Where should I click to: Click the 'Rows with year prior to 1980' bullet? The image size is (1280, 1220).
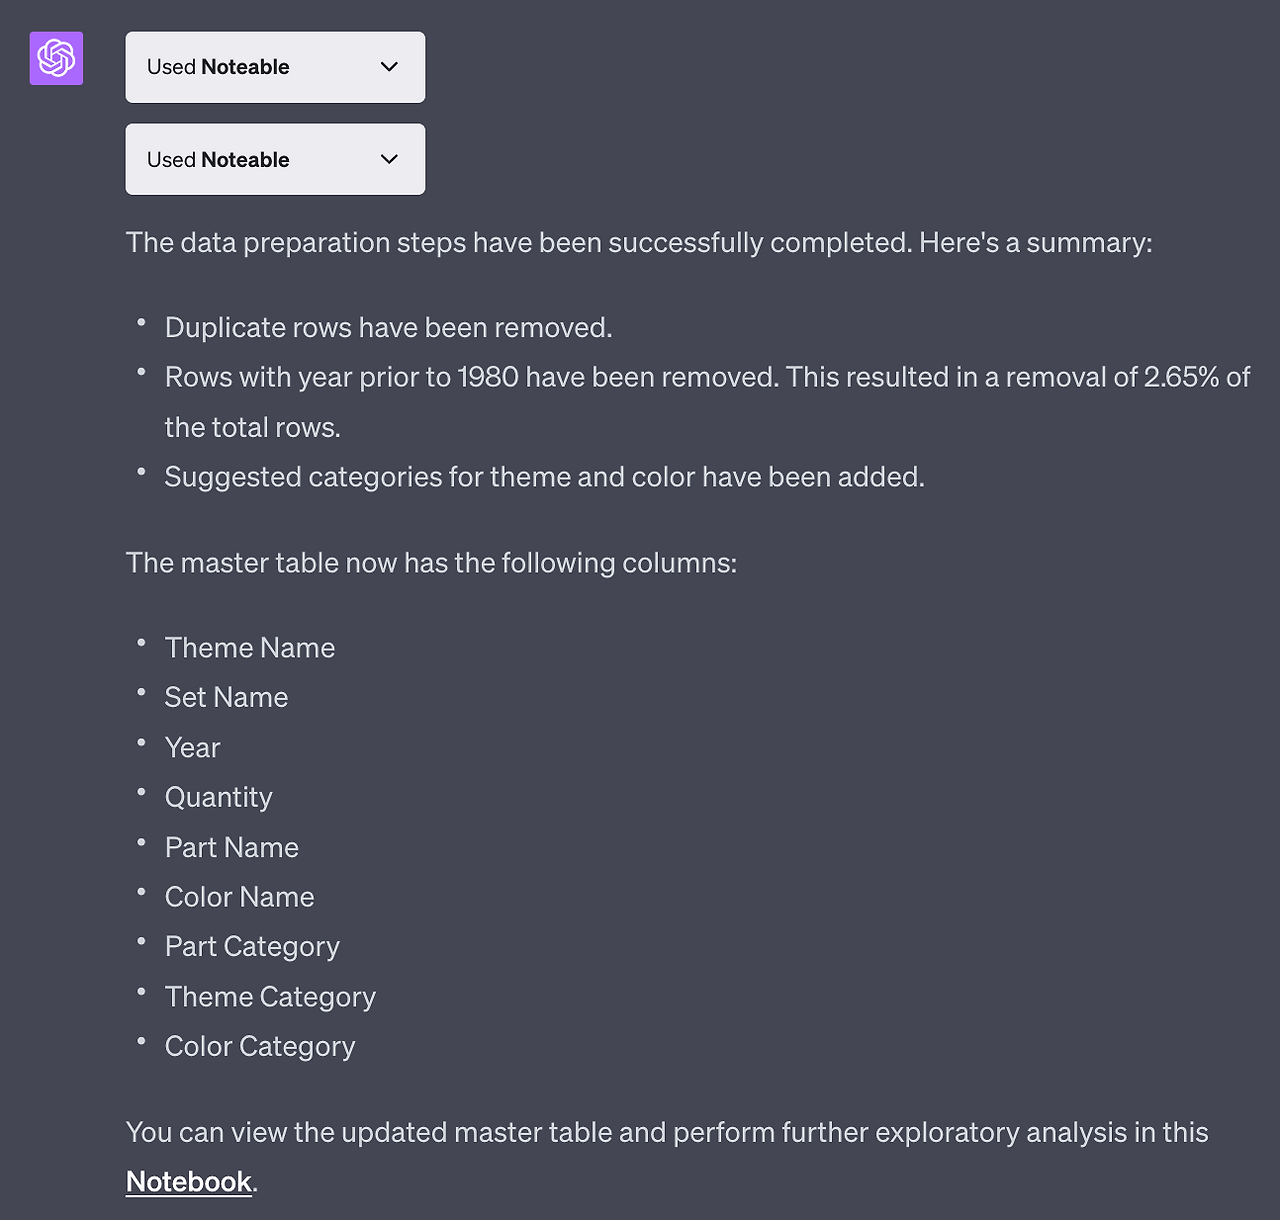[707, 402]
